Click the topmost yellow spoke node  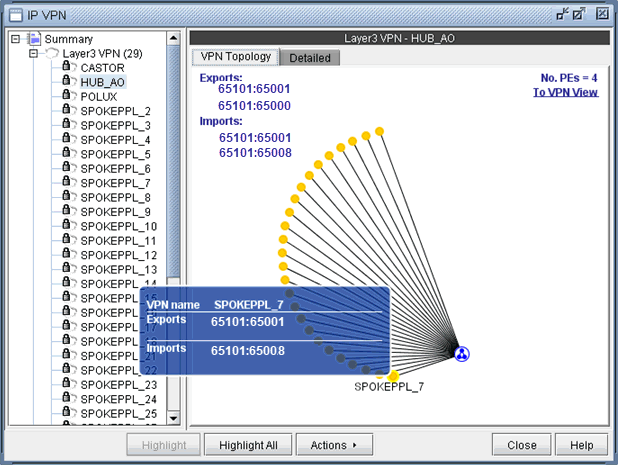pyautogui.click(x=379, y=131)
